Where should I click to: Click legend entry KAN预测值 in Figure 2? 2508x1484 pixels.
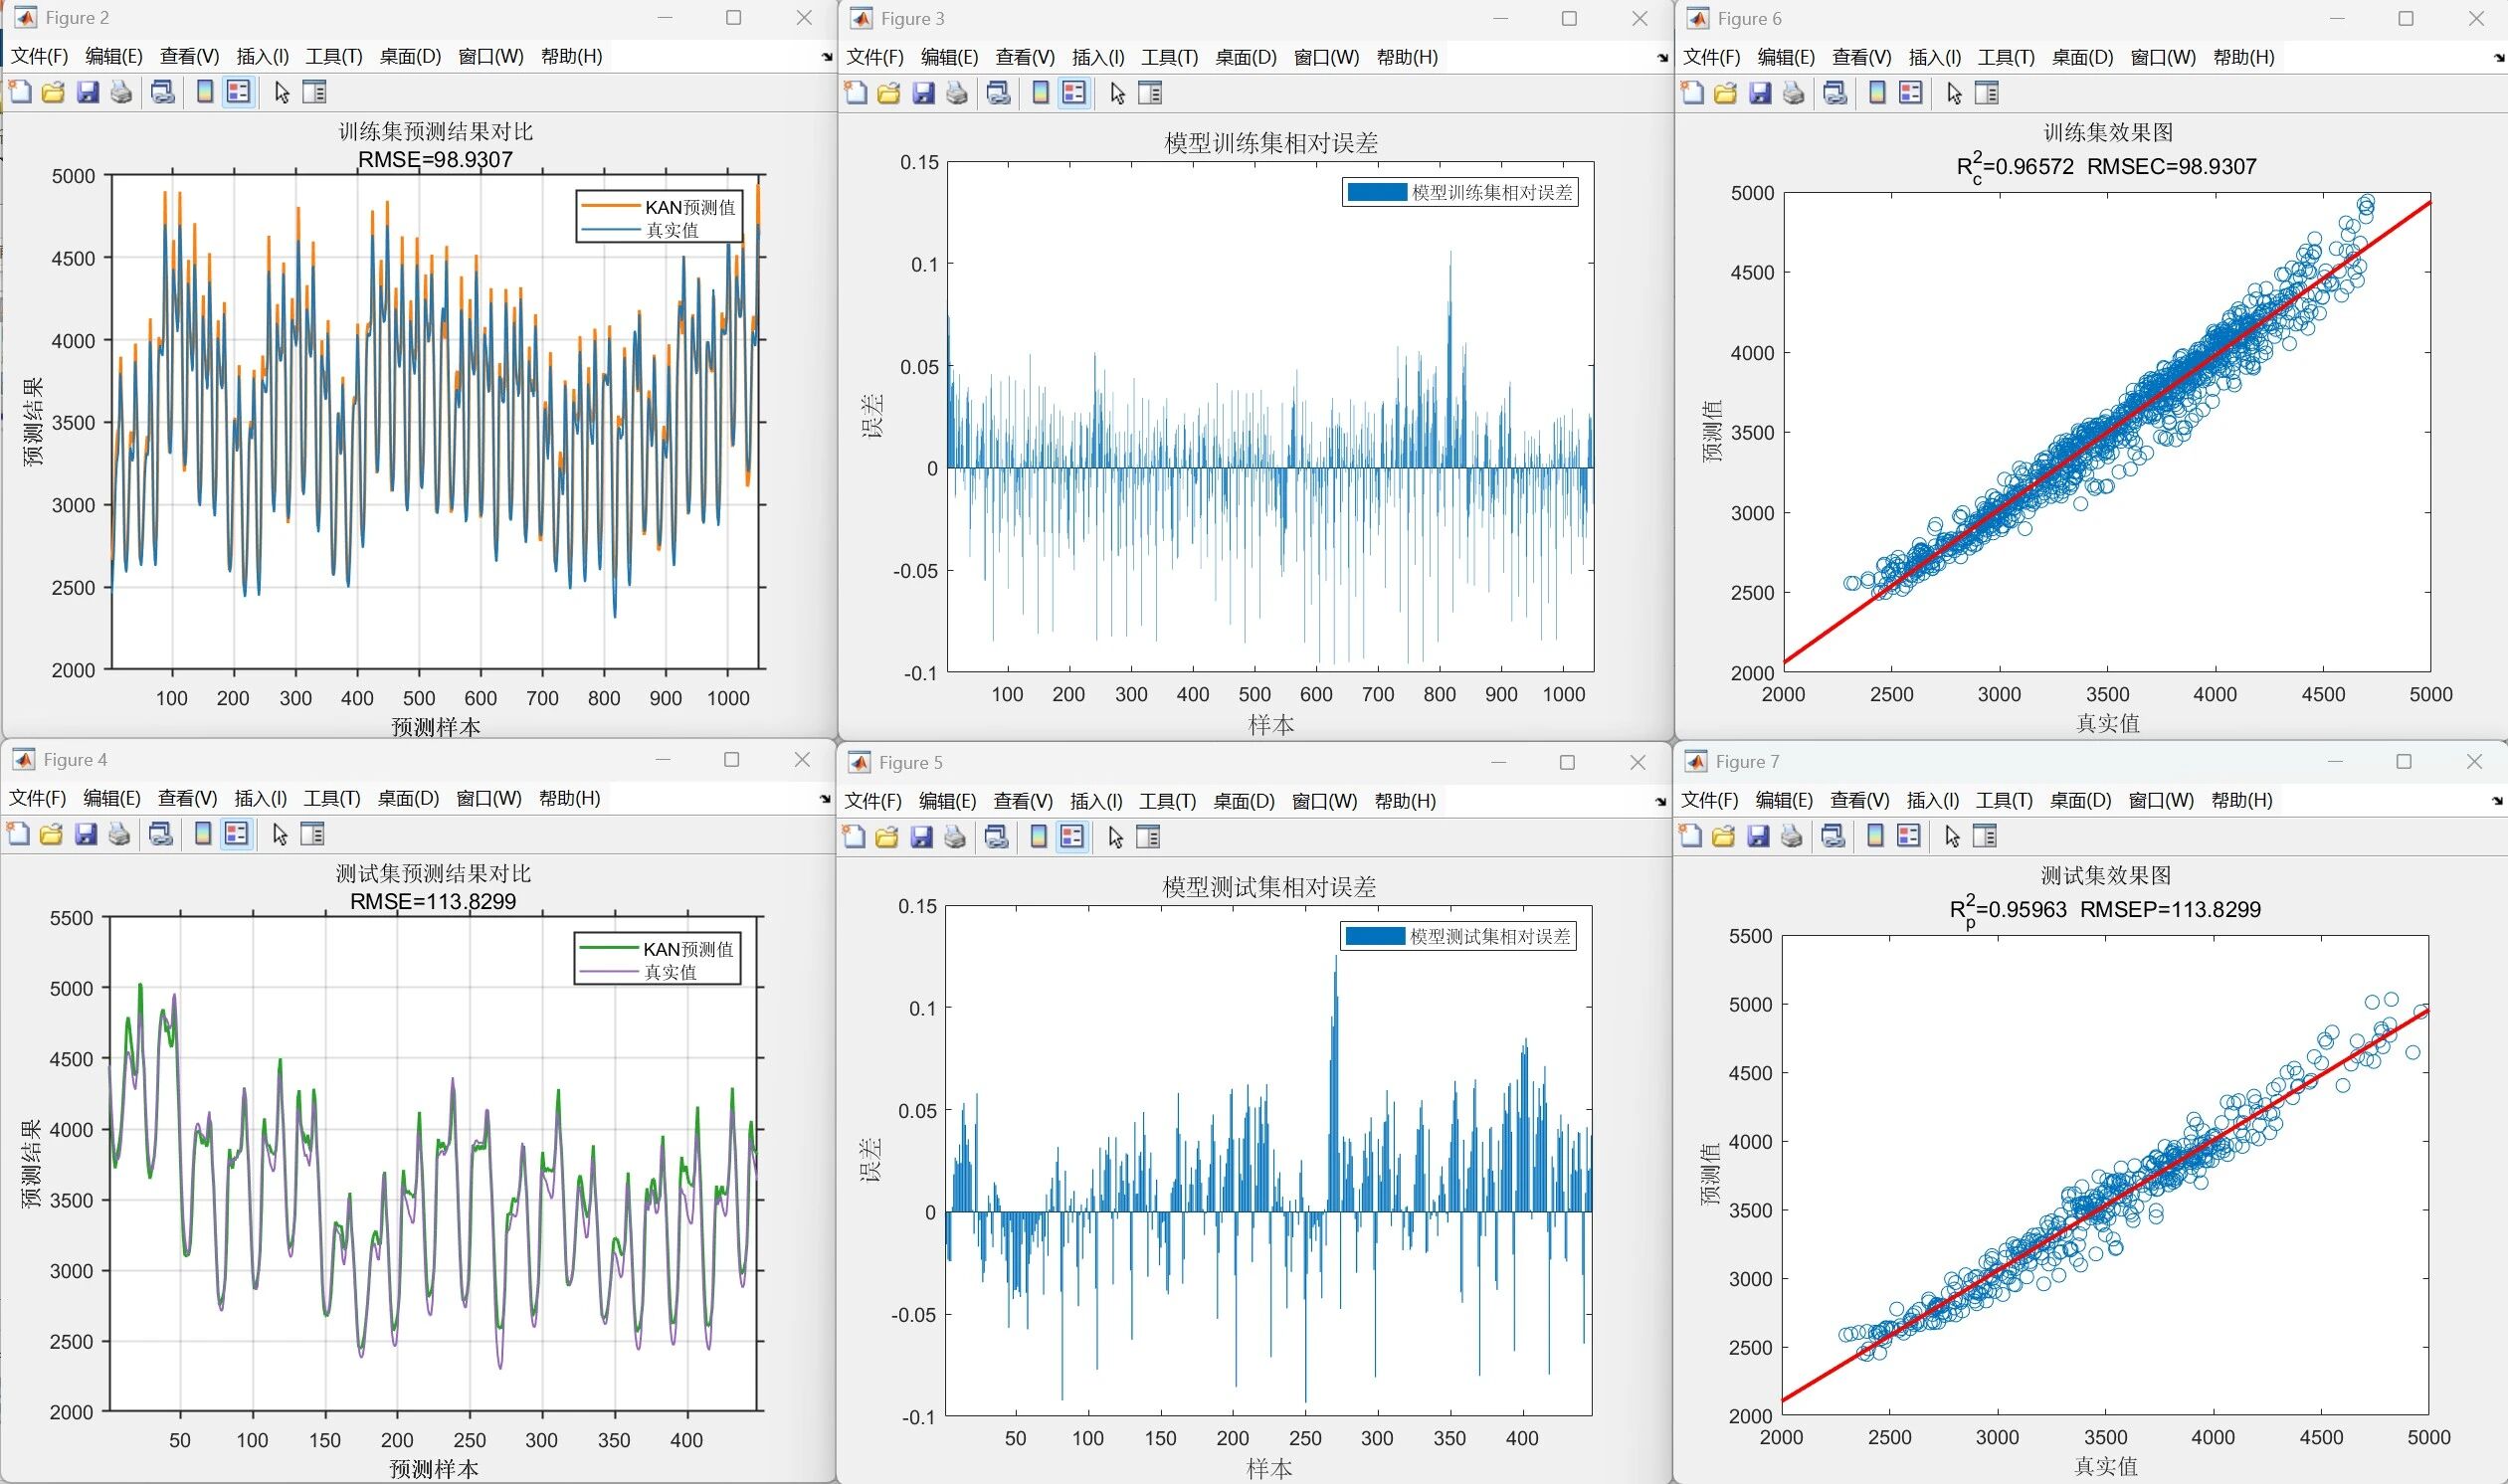(x=690, y=207)
